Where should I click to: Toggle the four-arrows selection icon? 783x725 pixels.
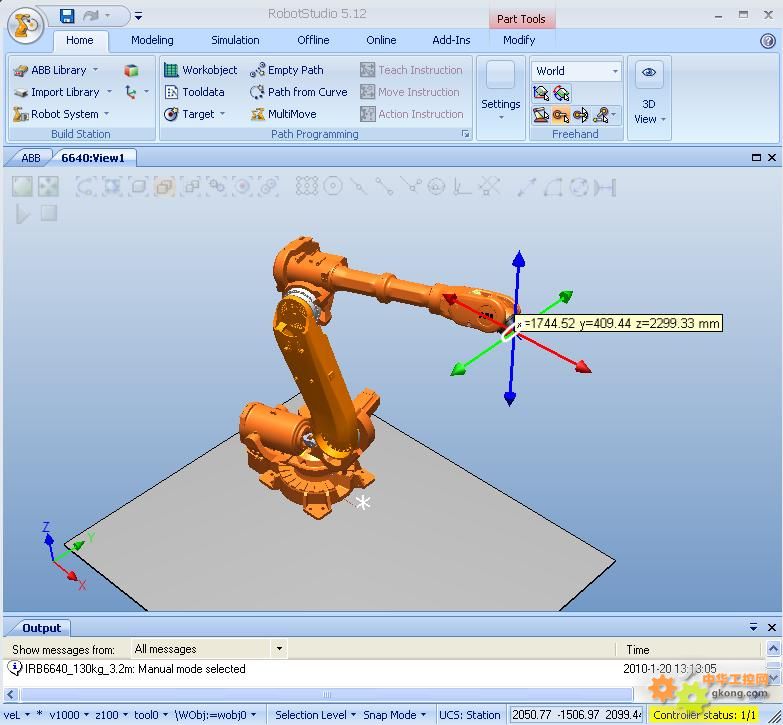pyautogui.click(x=48, y=187)
